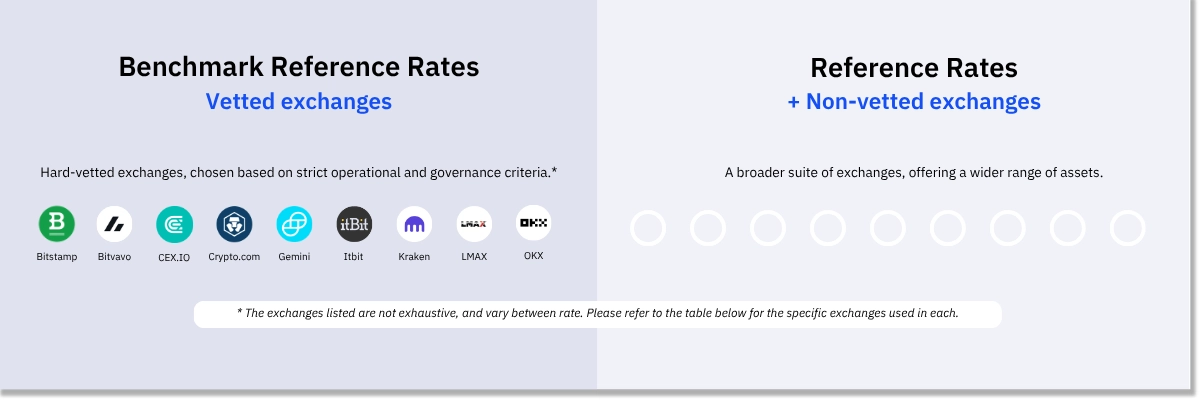1200x400 pixels.
Task: Click the Crypto.com label under its logo
Action: (235, 257)
